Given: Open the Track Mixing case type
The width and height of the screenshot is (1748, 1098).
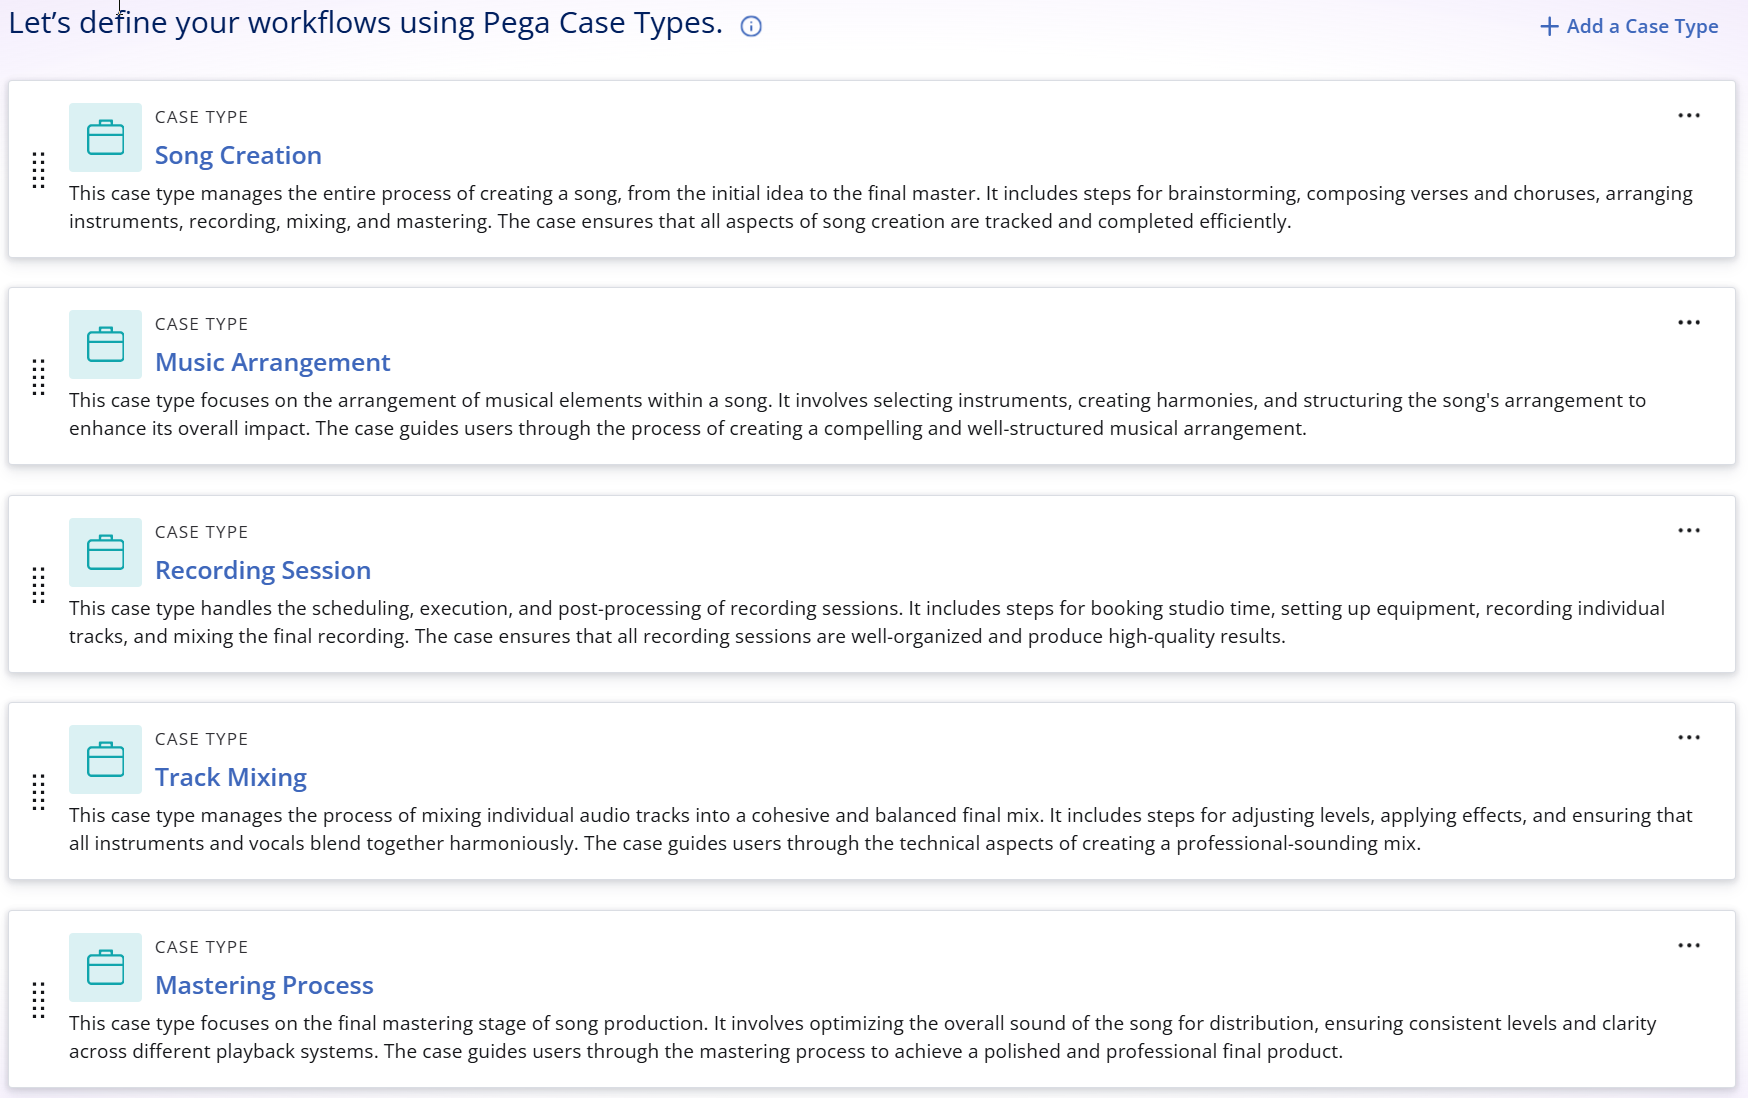Looking at the screenshot, I should tap(230, 778).
